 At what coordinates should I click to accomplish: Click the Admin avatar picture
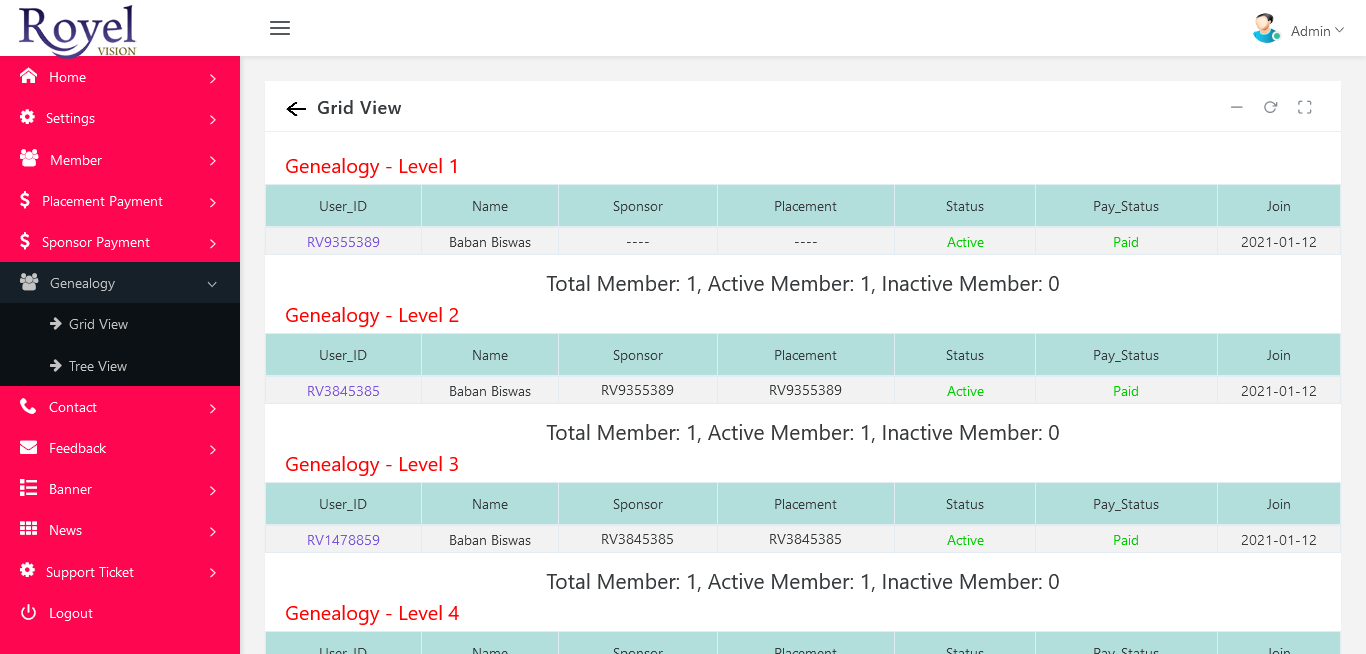pos(1266,28)
